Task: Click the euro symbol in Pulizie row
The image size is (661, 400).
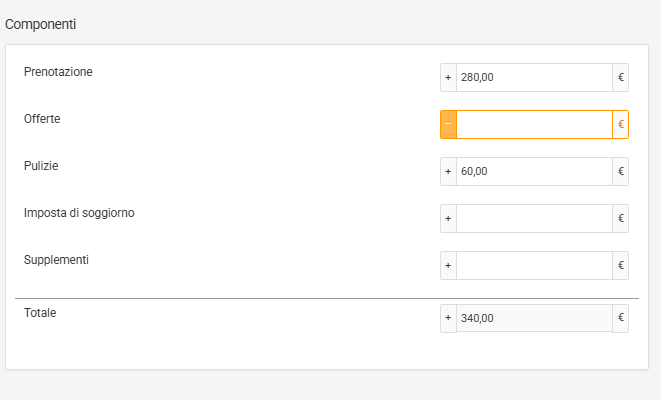Action: [621, 172]
